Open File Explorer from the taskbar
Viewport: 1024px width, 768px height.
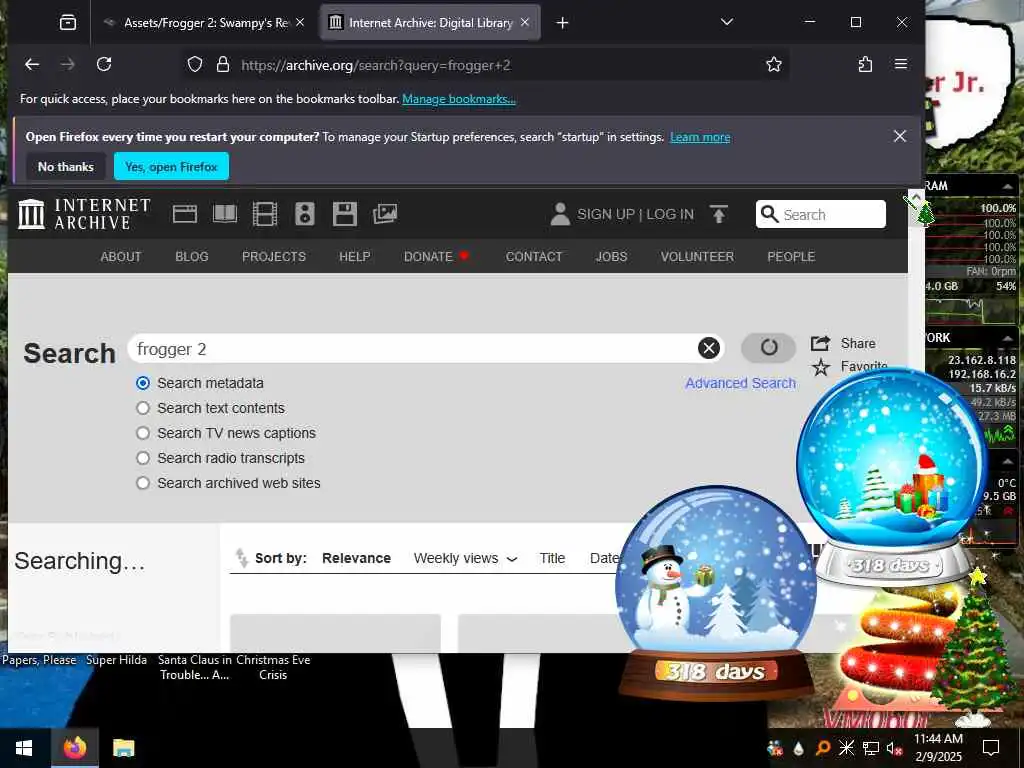pos(123,748)
